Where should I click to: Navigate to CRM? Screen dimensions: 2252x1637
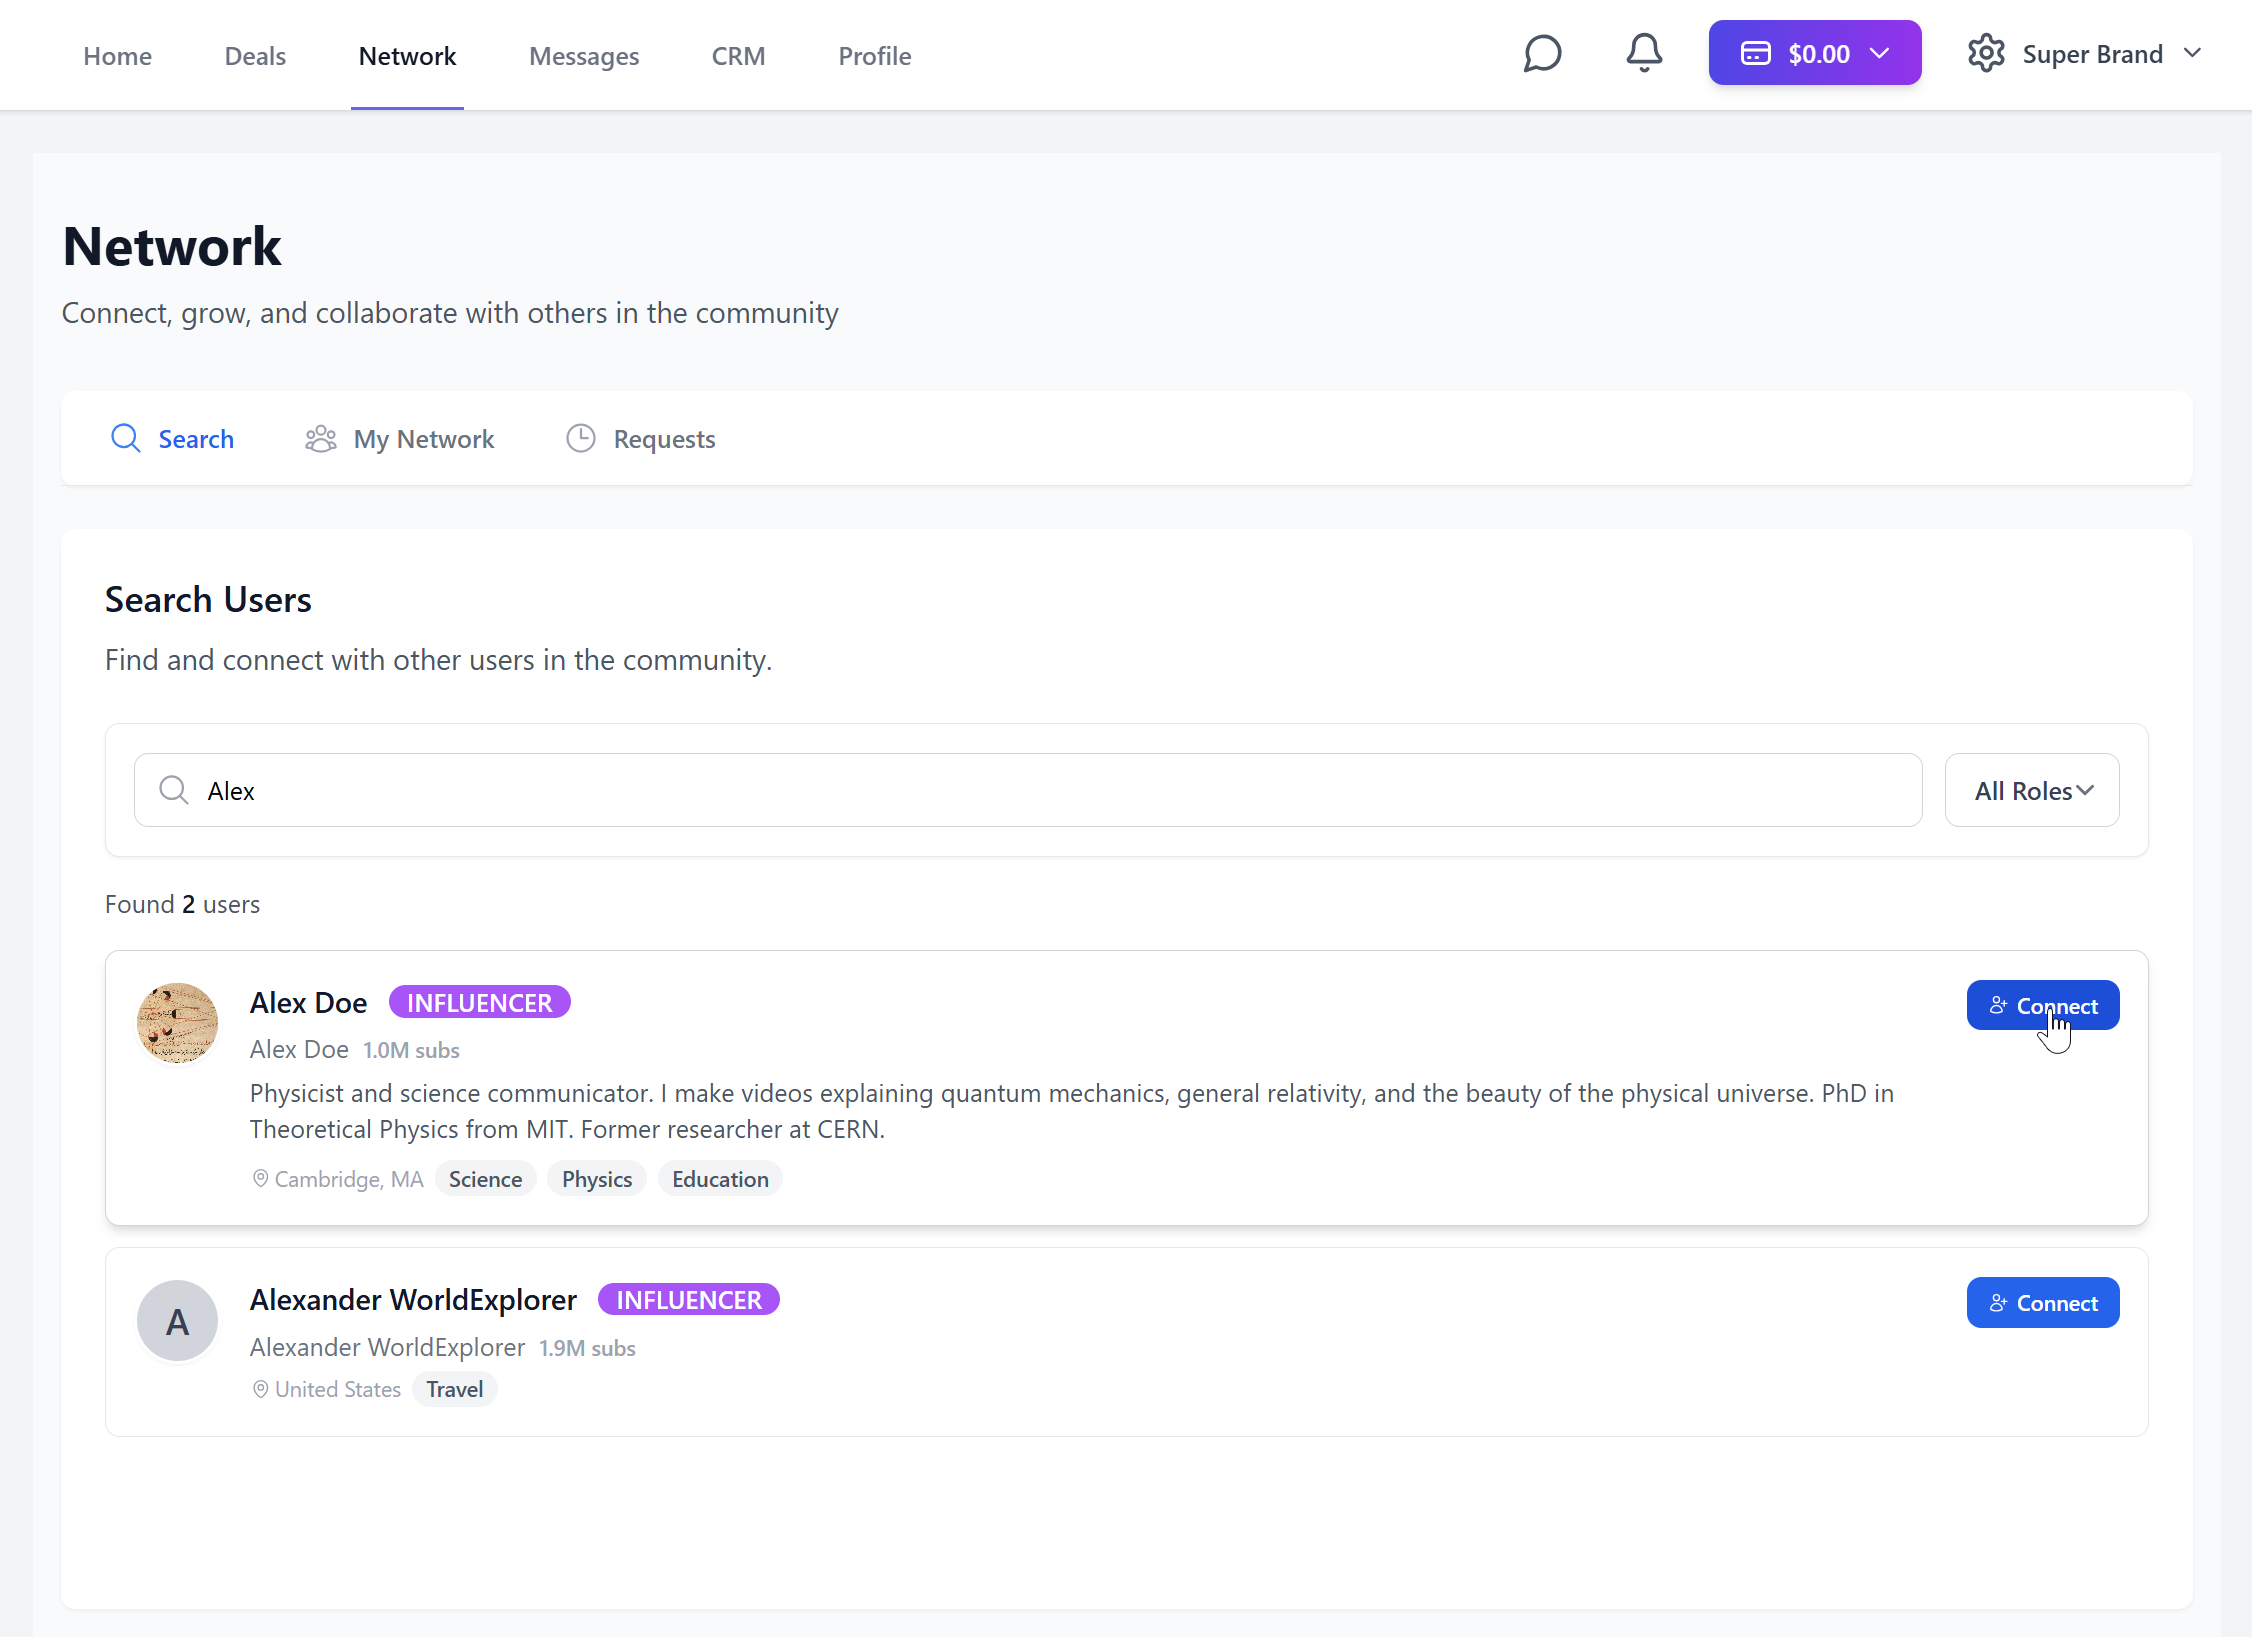(x=738, y=56)
